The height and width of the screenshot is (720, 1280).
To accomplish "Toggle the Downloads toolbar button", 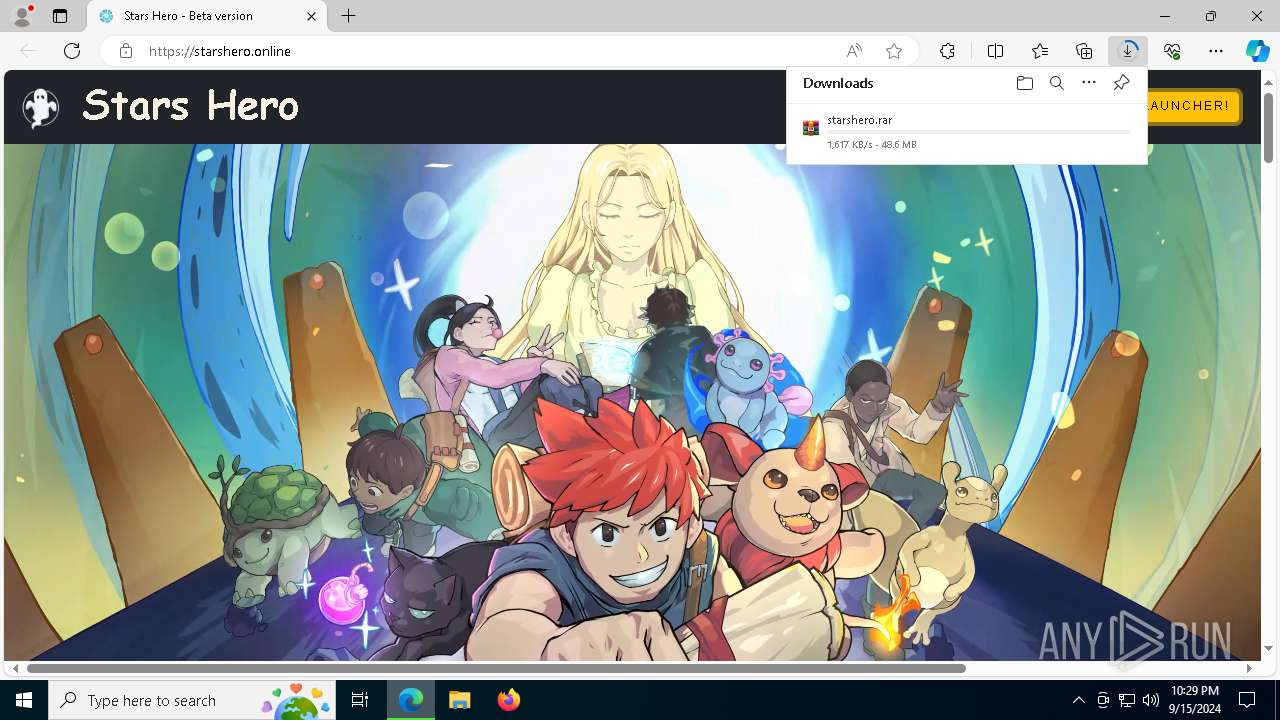I will pyautogui.click(x=1128, y=51).
